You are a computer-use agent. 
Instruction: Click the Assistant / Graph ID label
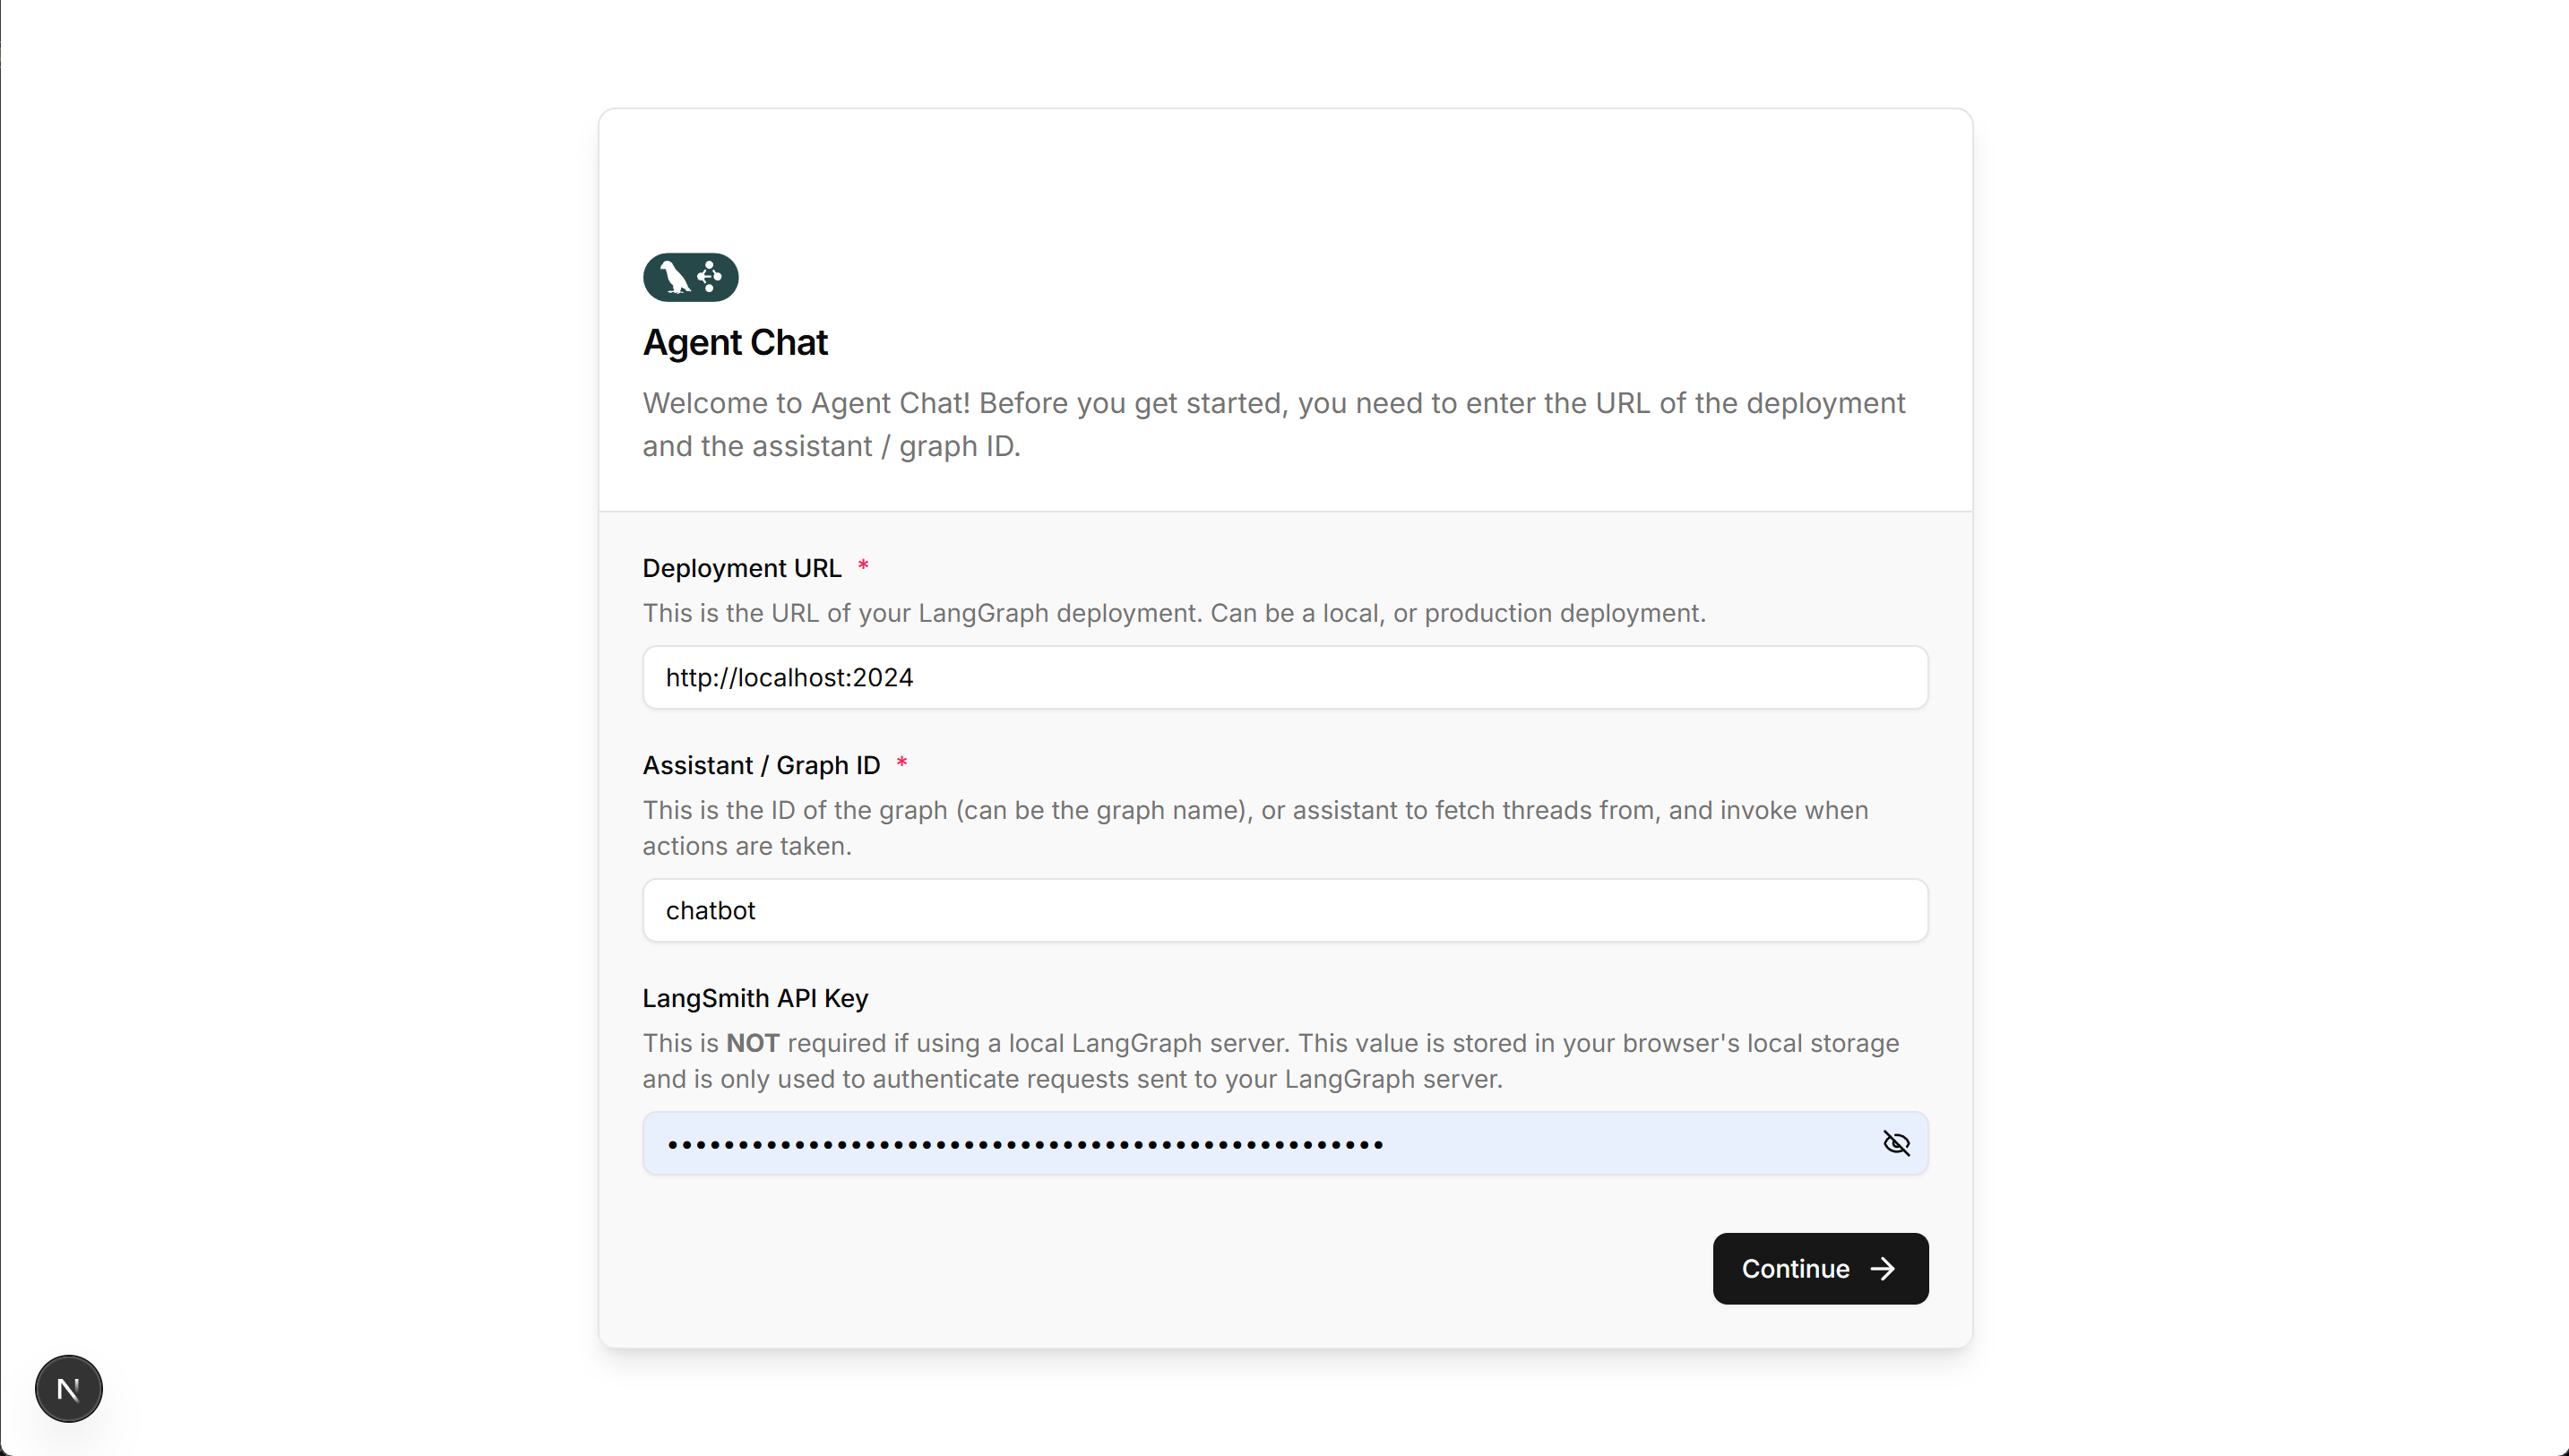(761, 765)
